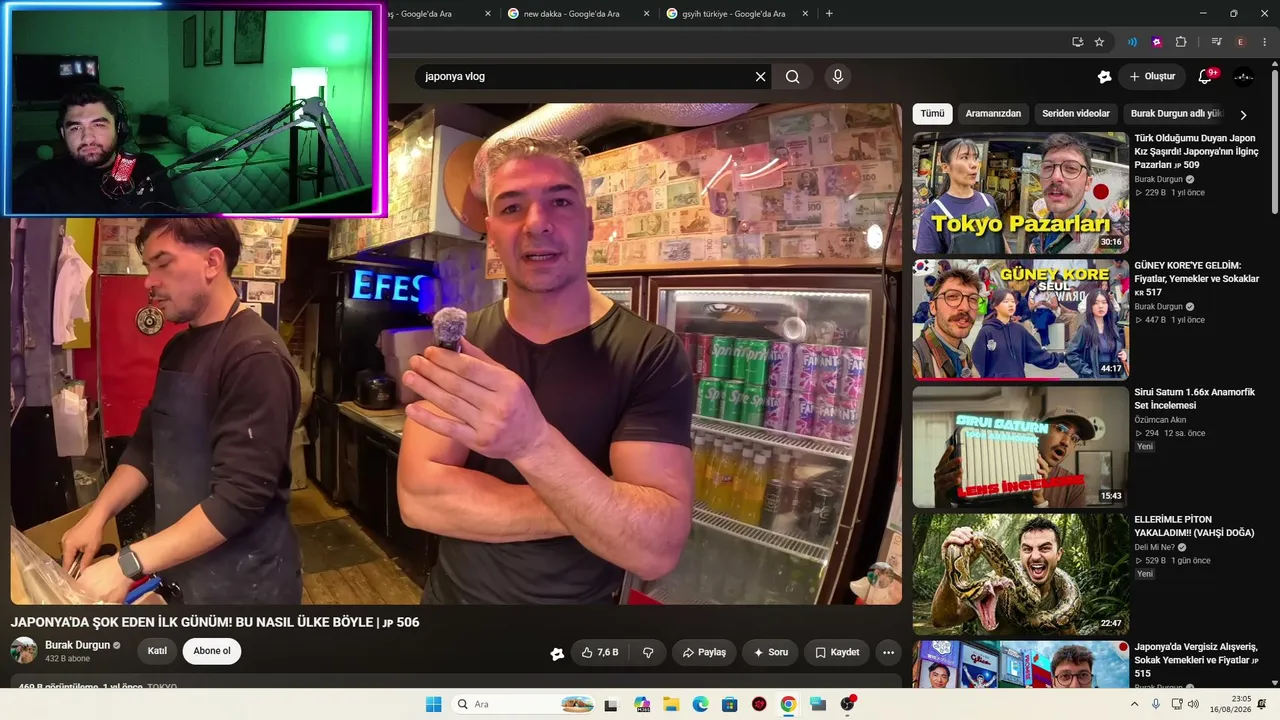Open Microsoft Store from the taskbar

730,704
